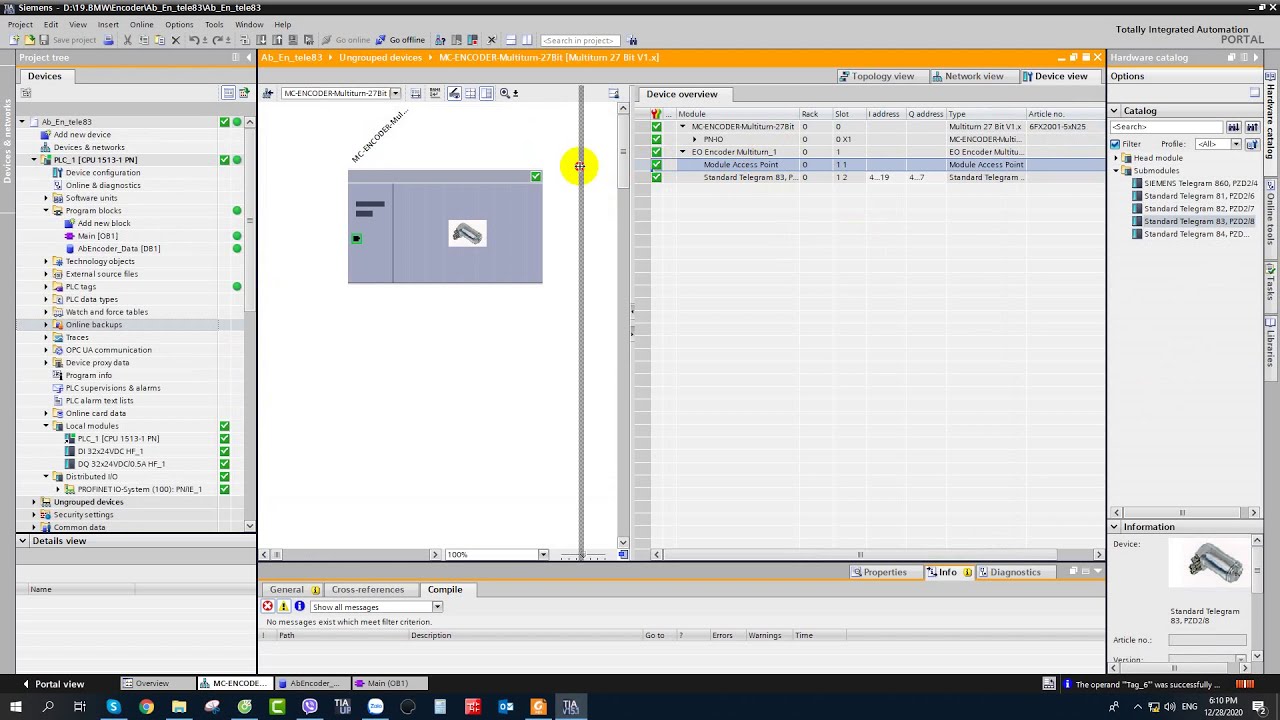
Task: Click the search downwards icon in catalog
Action: point(1234,127)
